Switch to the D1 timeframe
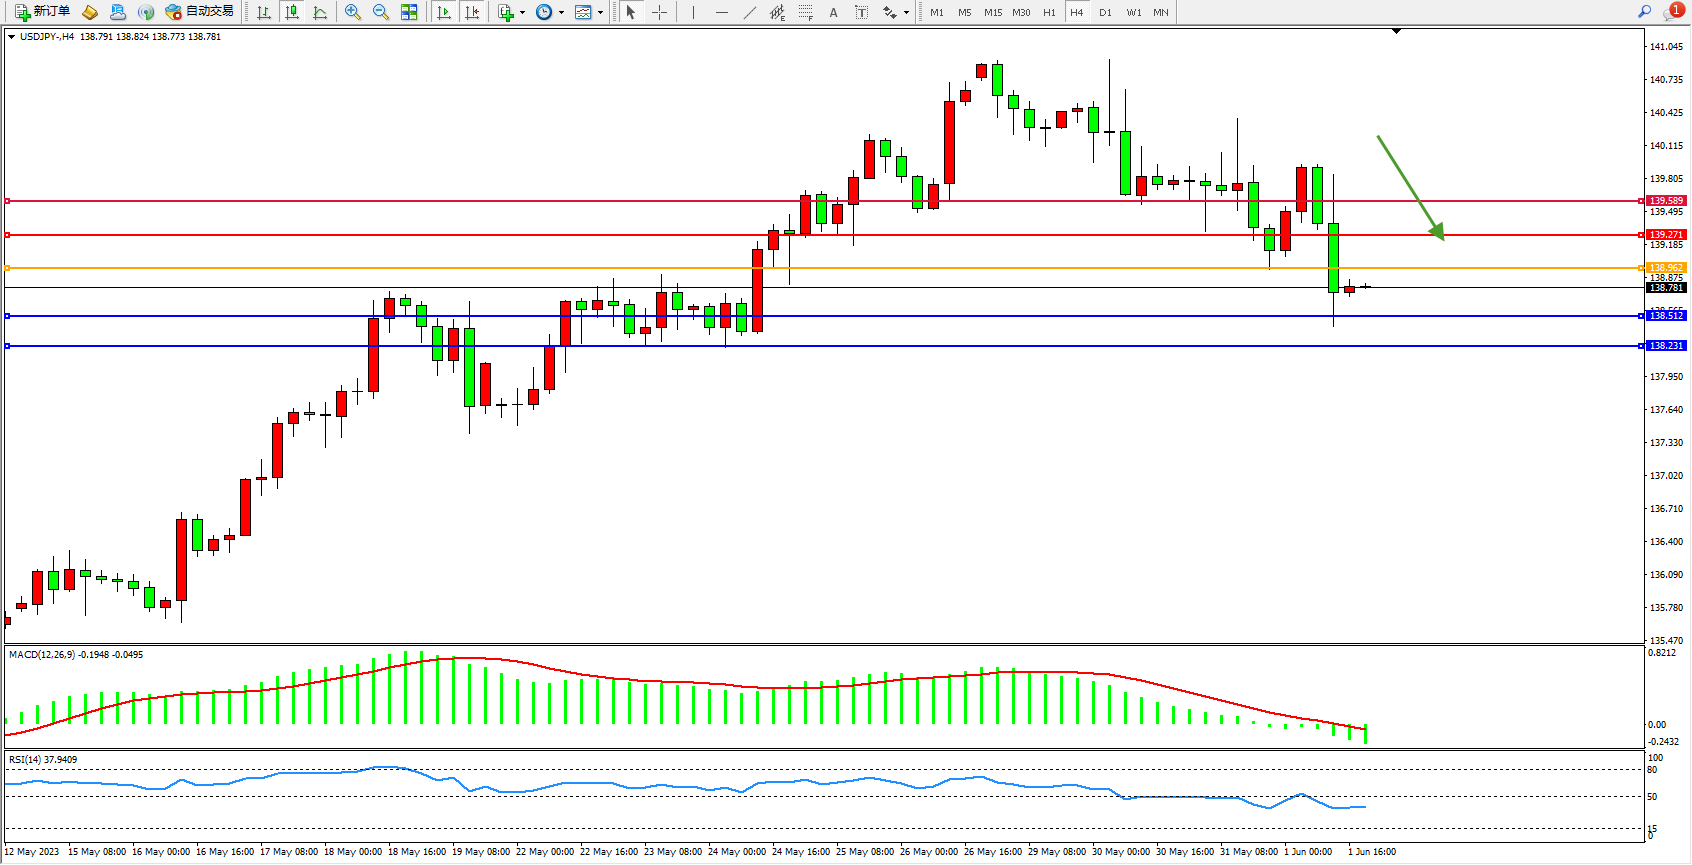 coord(1105,12)
